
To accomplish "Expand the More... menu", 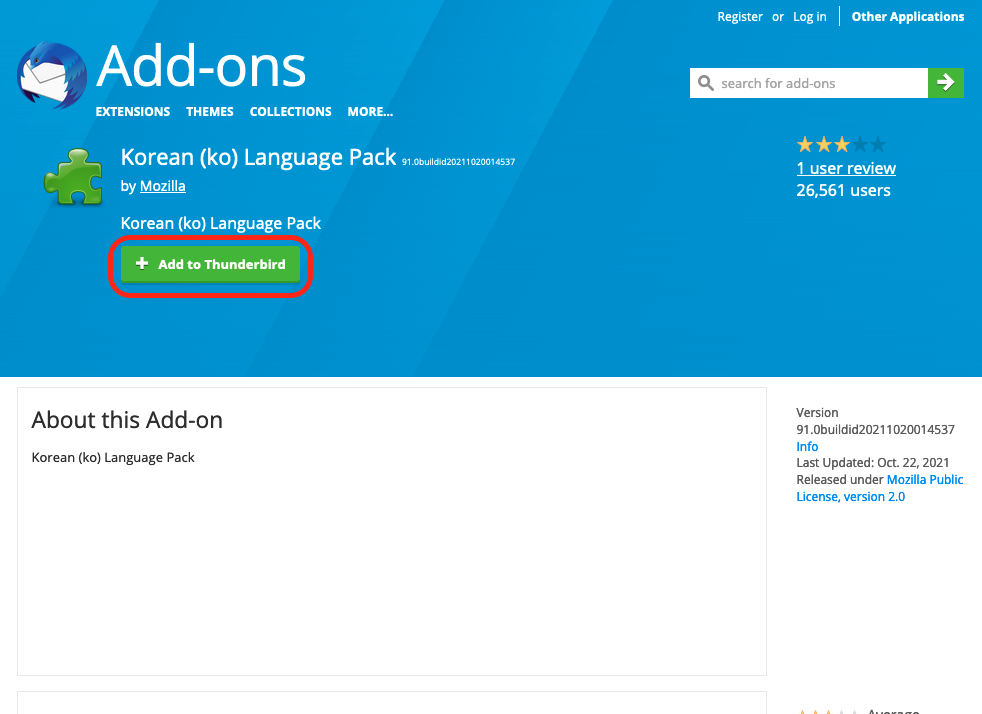I will [370, 111].
